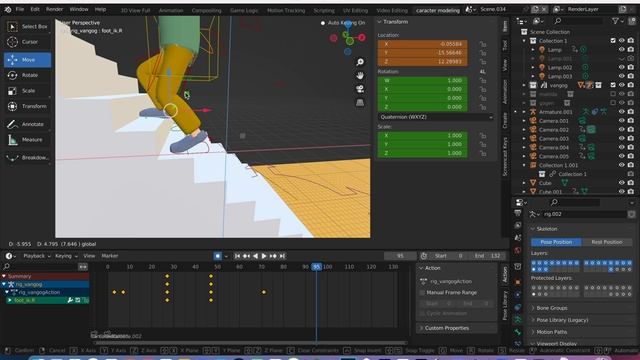The height and width of the screenshot is (360, 640).
Task: Click the viewport pan hand icon
Action: pyautogui.click(x=360, y=76)
